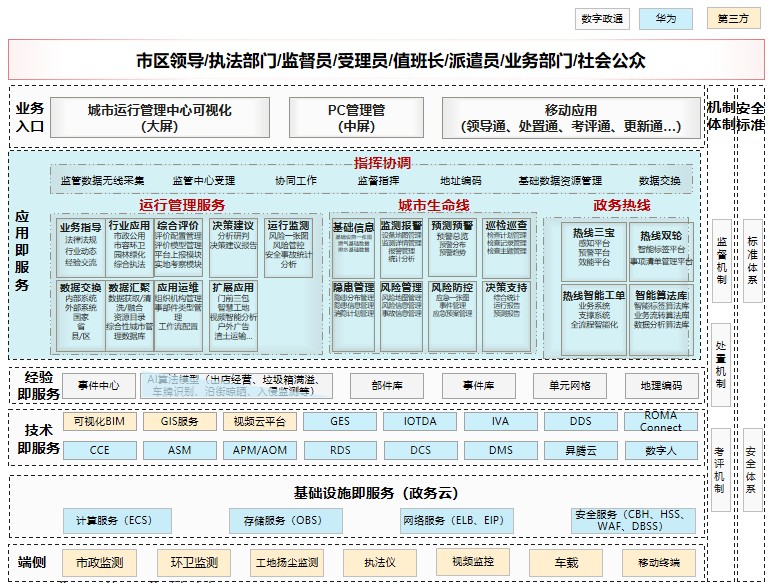Select the 可视化BIM service box
This screenshot has height=583, width=771.
coord(99,422)
